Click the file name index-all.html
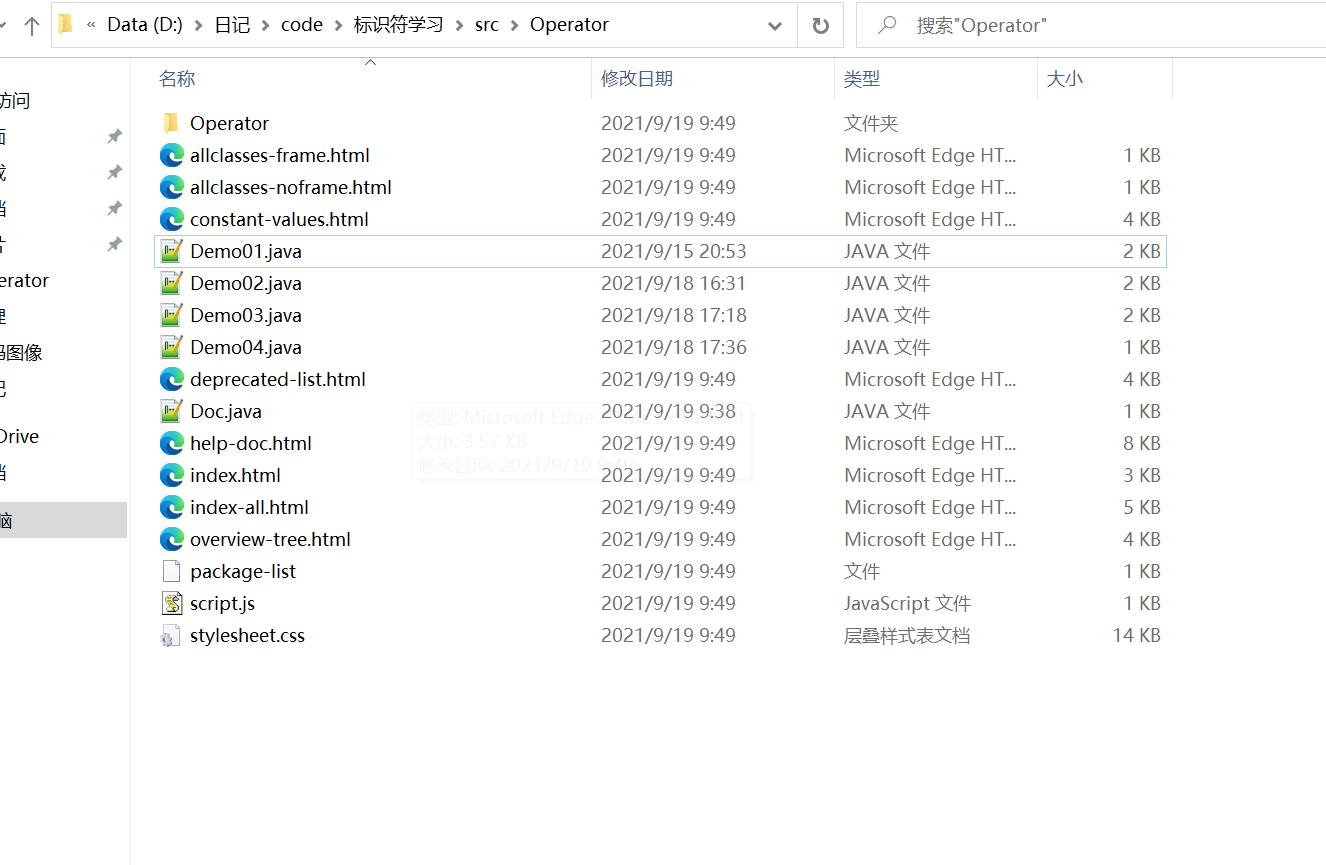This screenshot has width=1326, height=865. pos(249,507)
